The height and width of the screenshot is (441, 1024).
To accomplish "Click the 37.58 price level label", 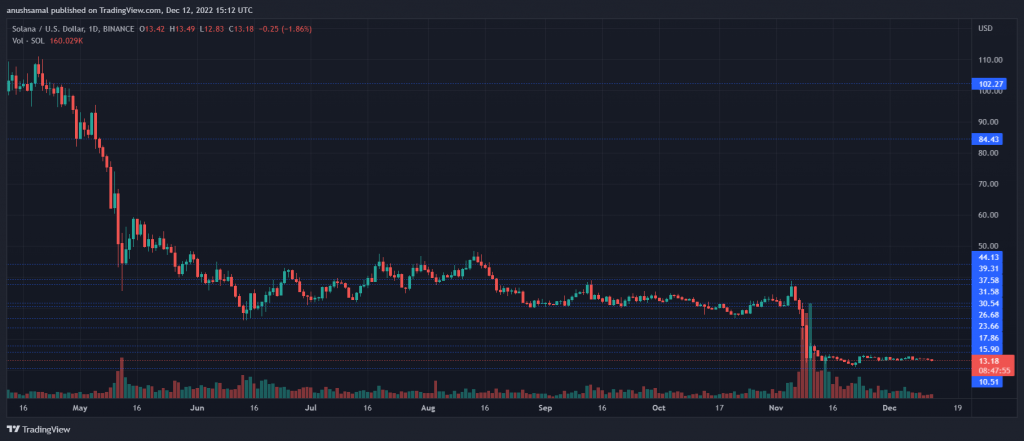I will (989, 280).
